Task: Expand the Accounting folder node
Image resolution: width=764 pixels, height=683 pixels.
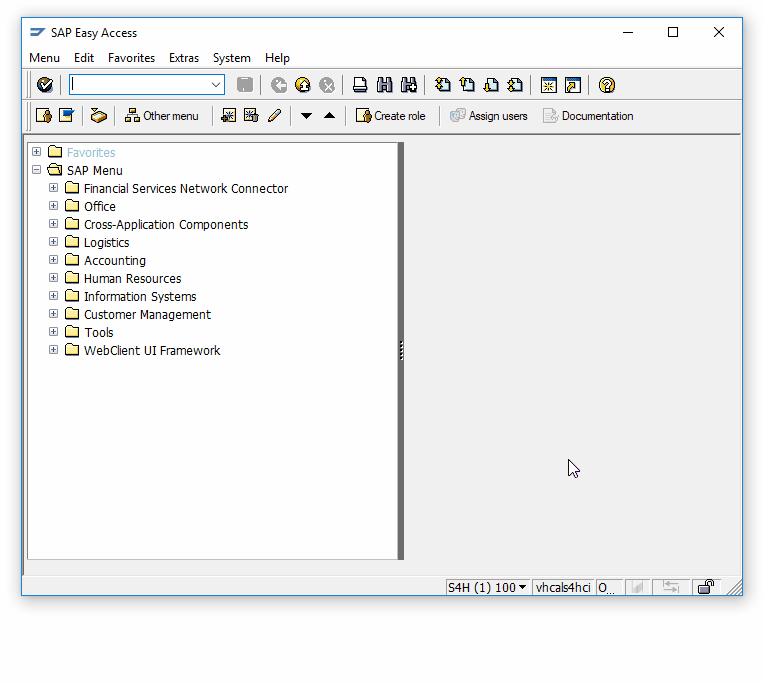Action: (x=54, y=260)
